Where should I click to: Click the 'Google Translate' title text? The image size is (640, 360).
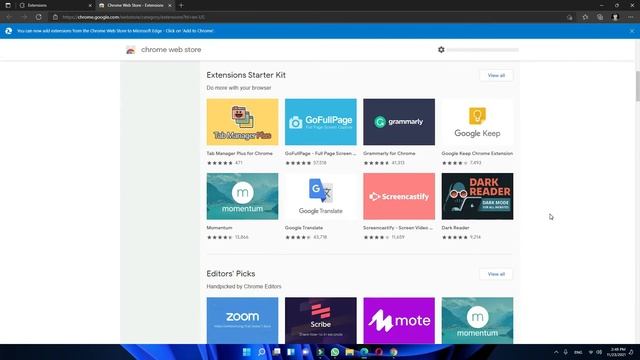pos(304,228)
